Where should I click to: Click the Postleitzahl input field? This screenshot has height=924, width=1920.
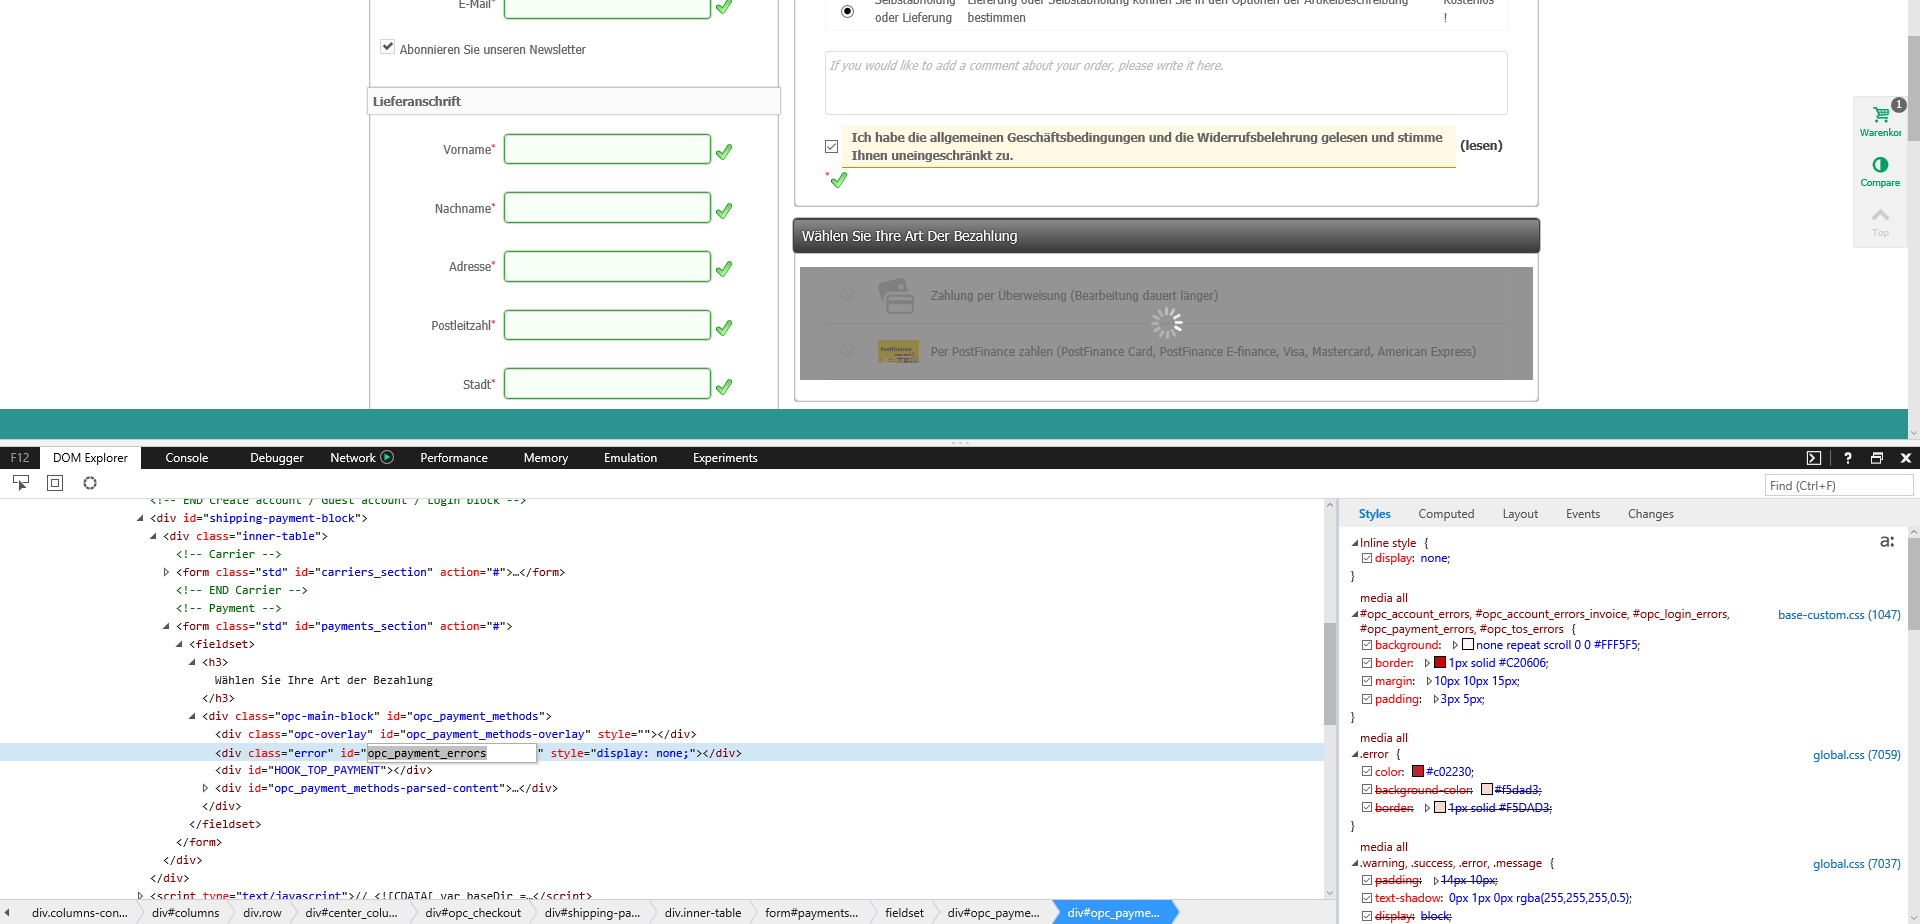tap(607, 325)
